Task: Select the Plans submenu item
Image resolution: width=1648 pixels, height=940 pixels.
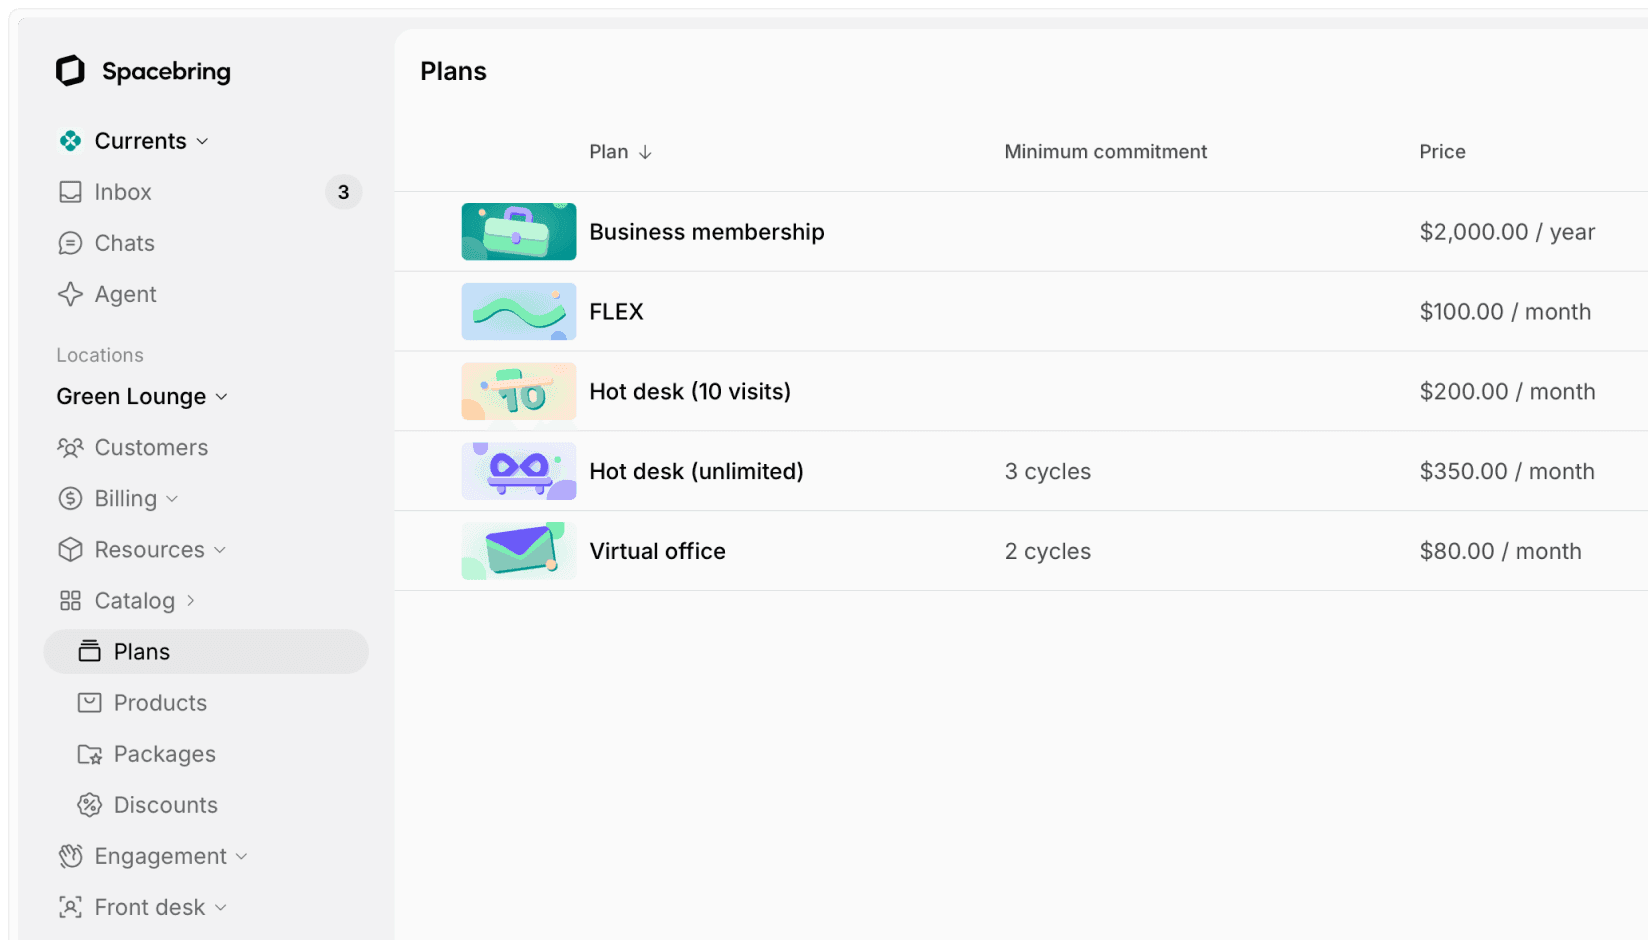Action: [x=206, y=651]
